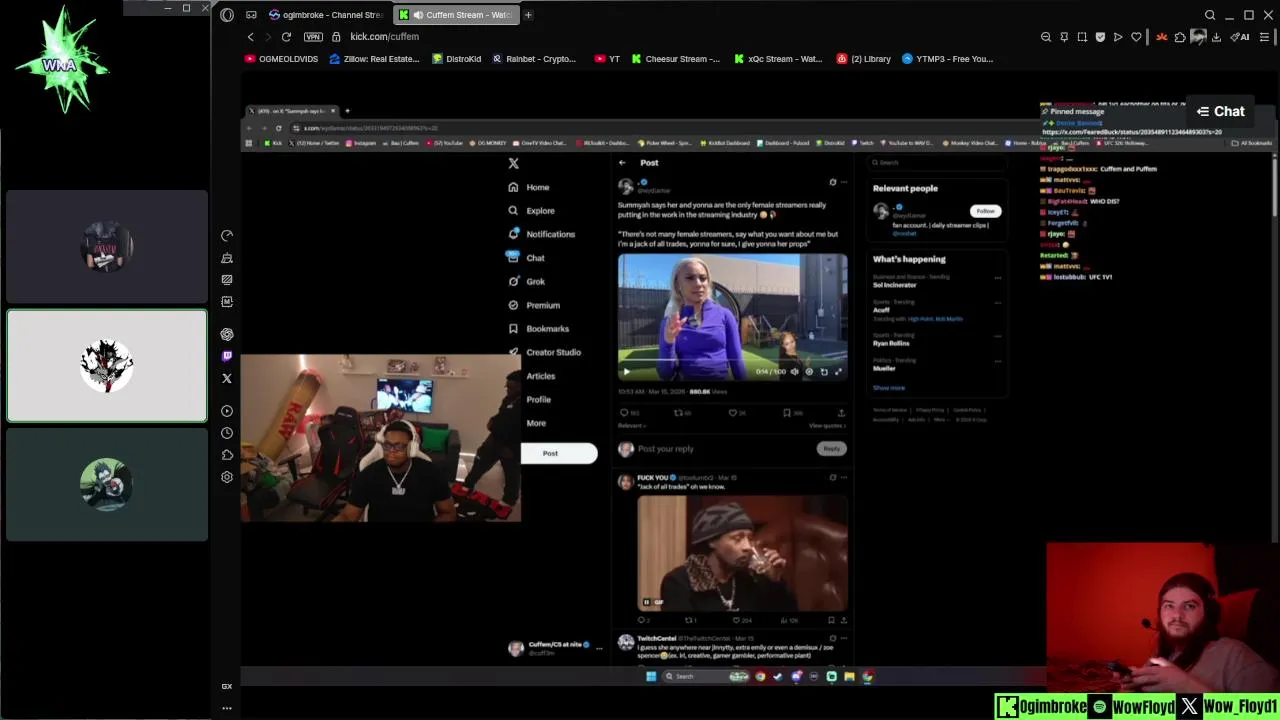Click the Chat button on the stream
Viewport: 1280px width, 720px height.
click(x=1221, y=111)
